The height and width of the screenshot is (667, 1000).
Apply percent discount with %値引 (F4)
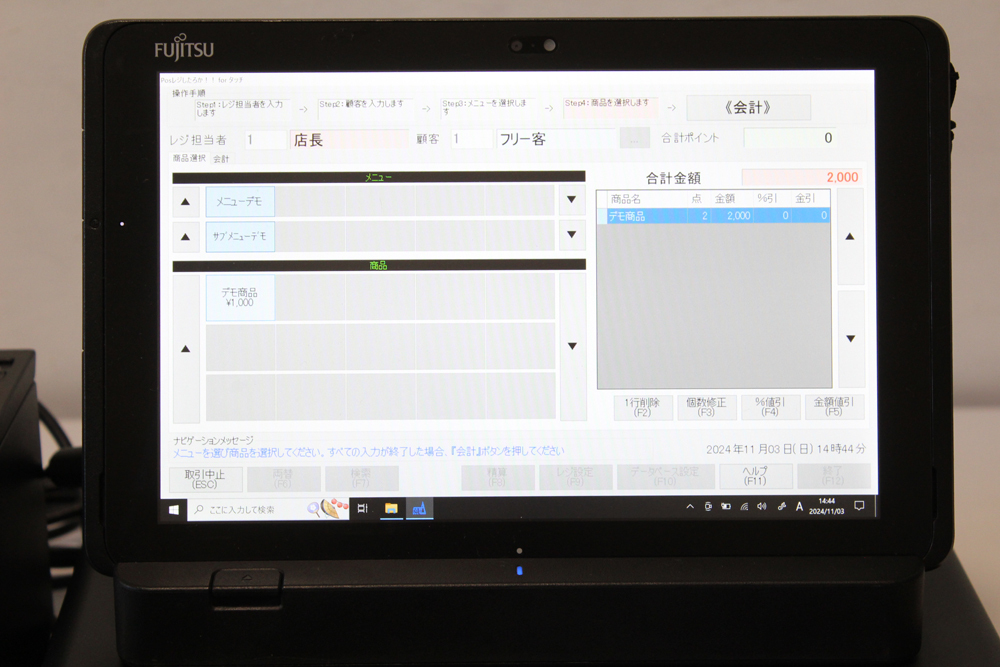tap(770, 407)
